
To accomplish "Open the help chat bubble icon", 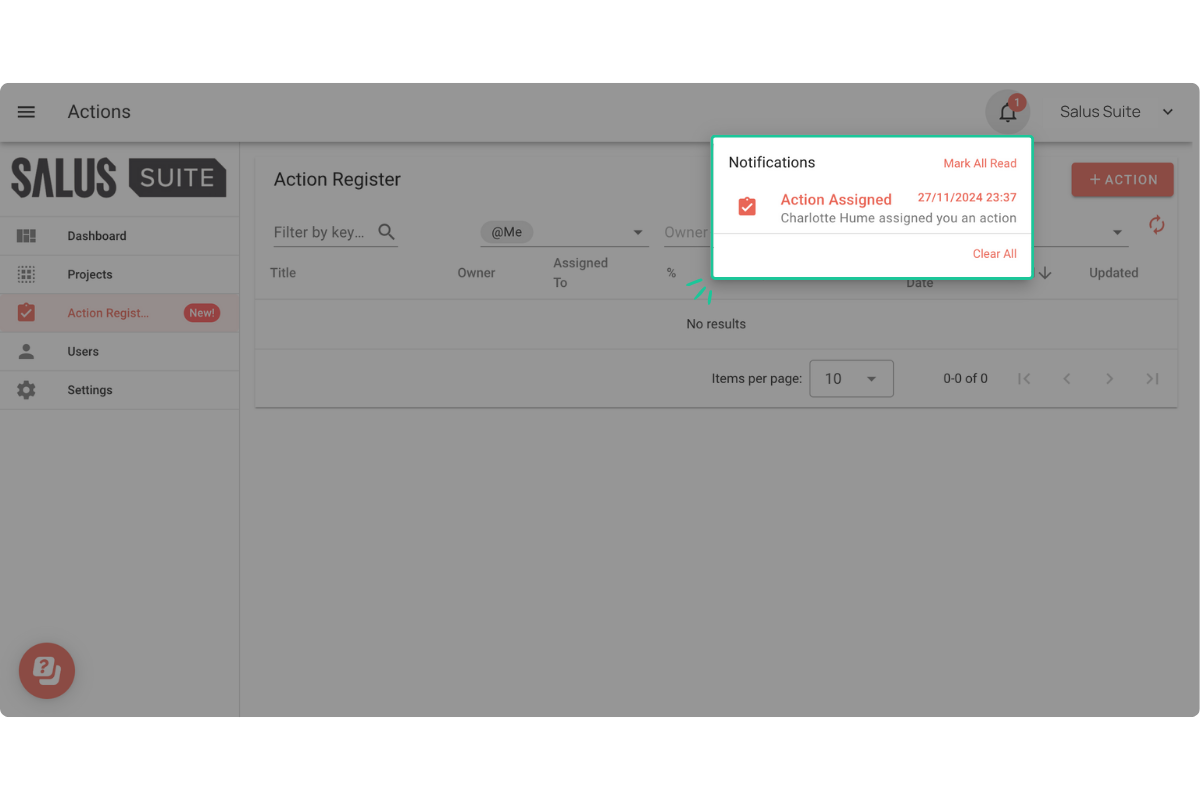I will coord(47,669).
